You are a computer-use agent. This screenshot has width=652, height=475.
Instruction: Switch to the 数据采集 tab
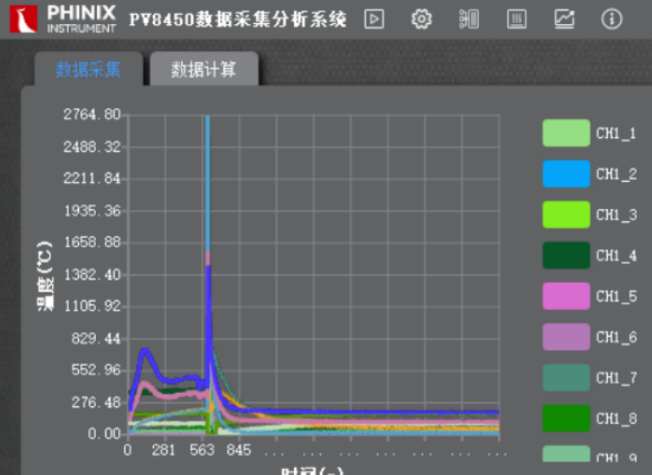point(88,69)
